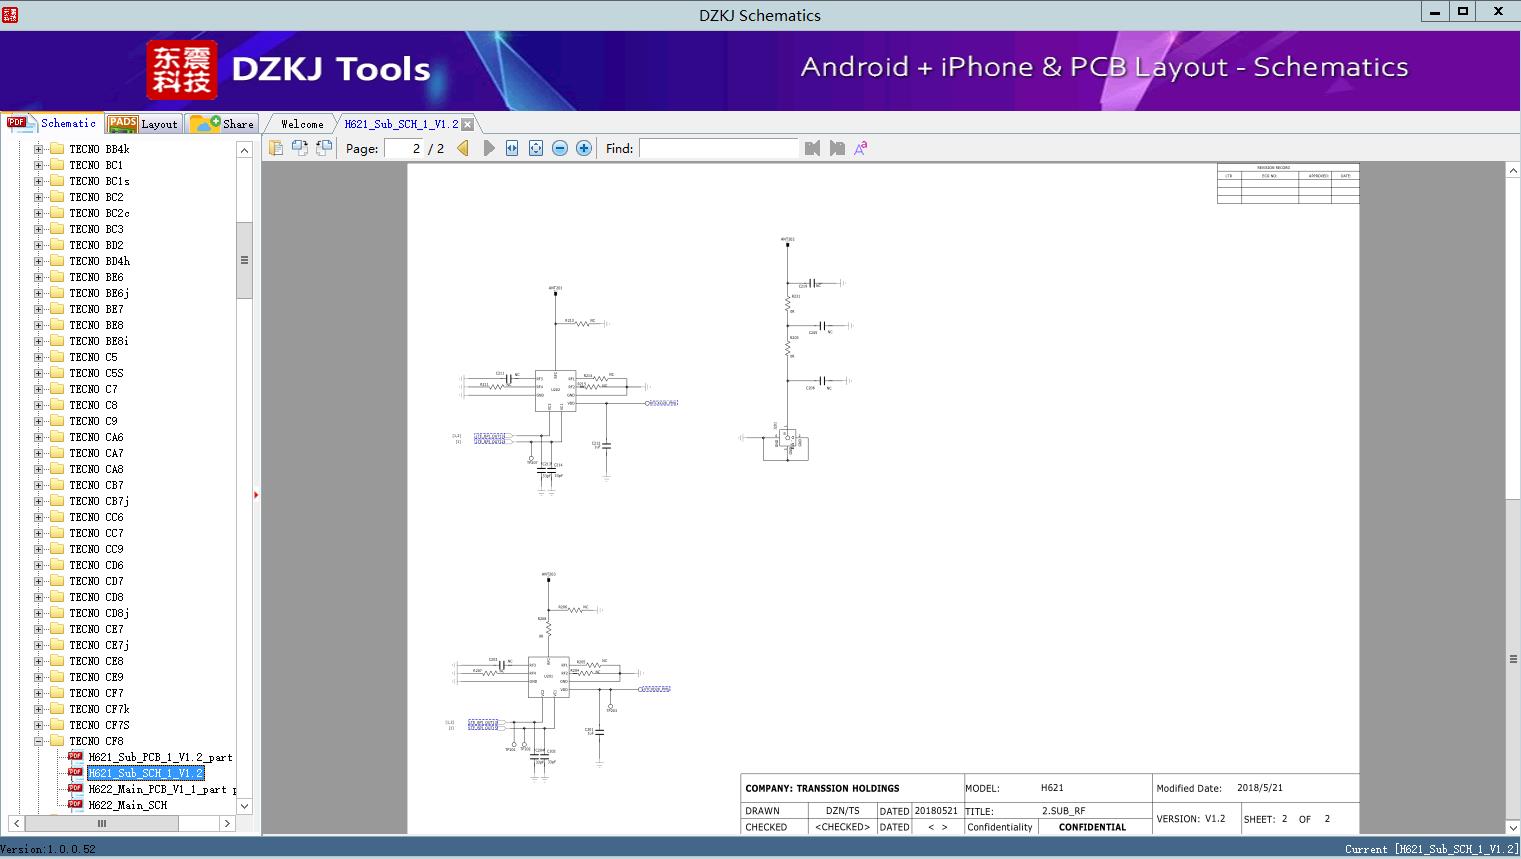
Task: Expand the TECNO CE7j folder
Action: pos(39,645)
